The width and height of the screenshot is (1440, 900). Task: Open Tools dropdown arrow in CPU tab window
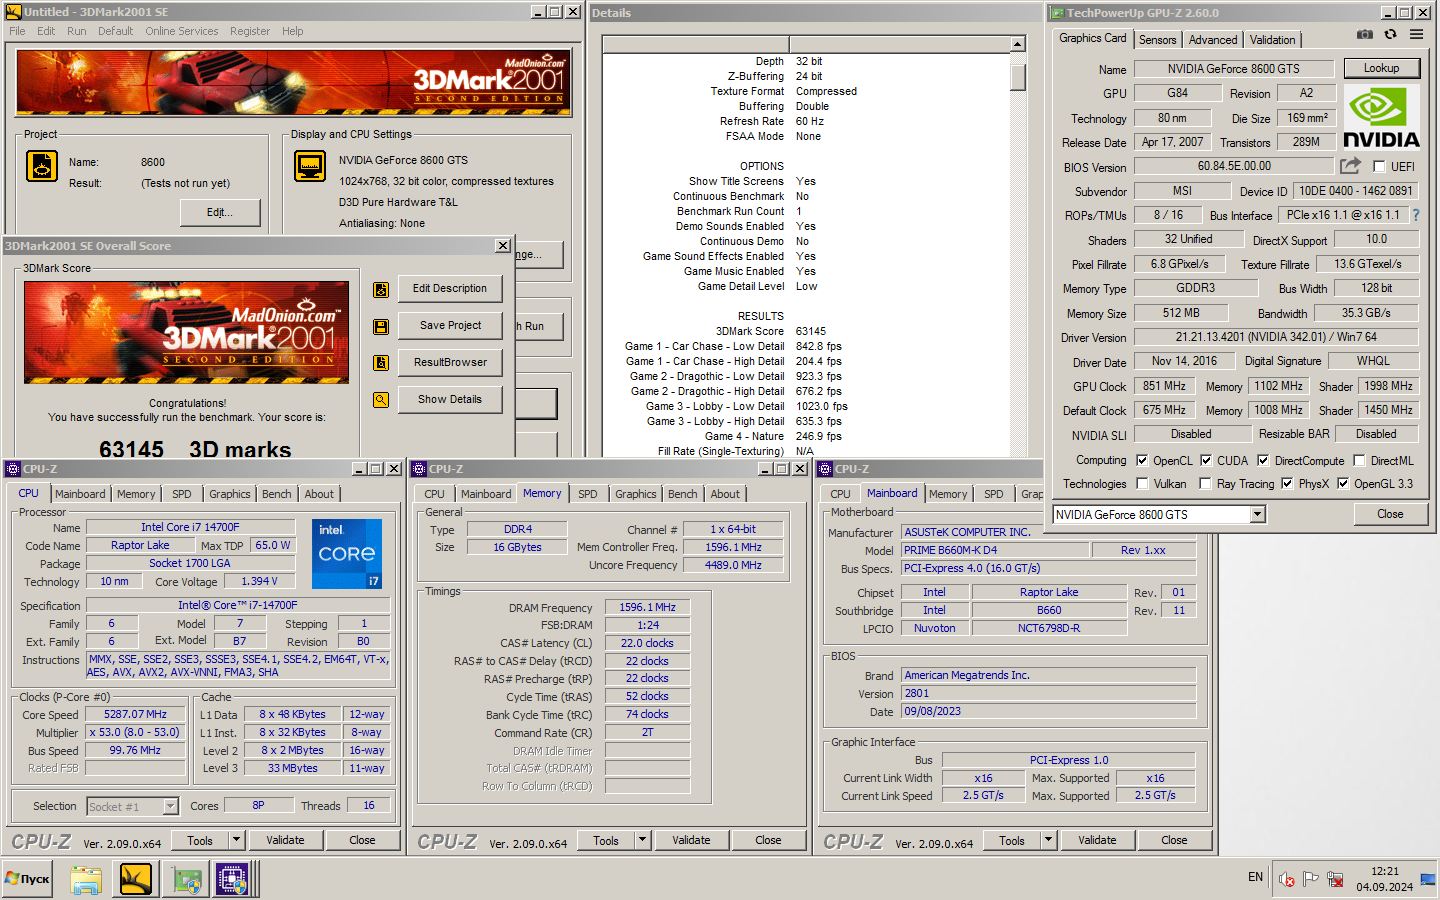237,840
